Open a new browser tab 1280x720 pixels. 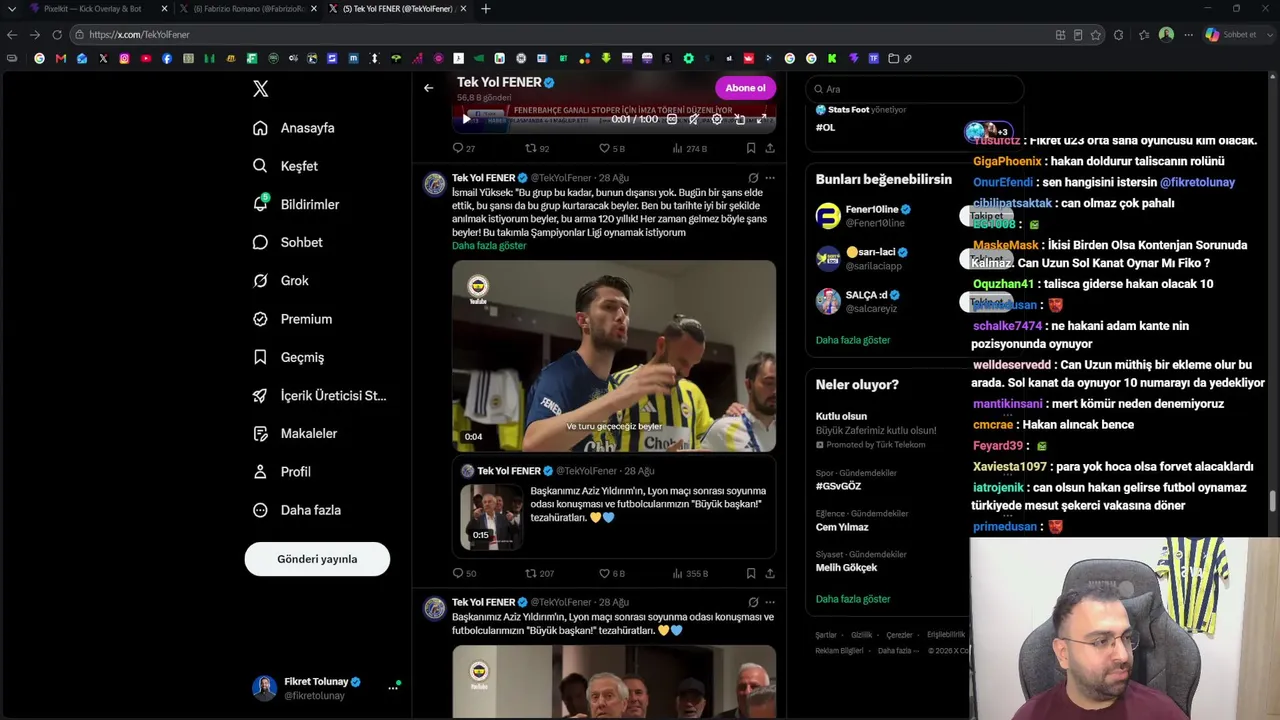pos(486,9)
